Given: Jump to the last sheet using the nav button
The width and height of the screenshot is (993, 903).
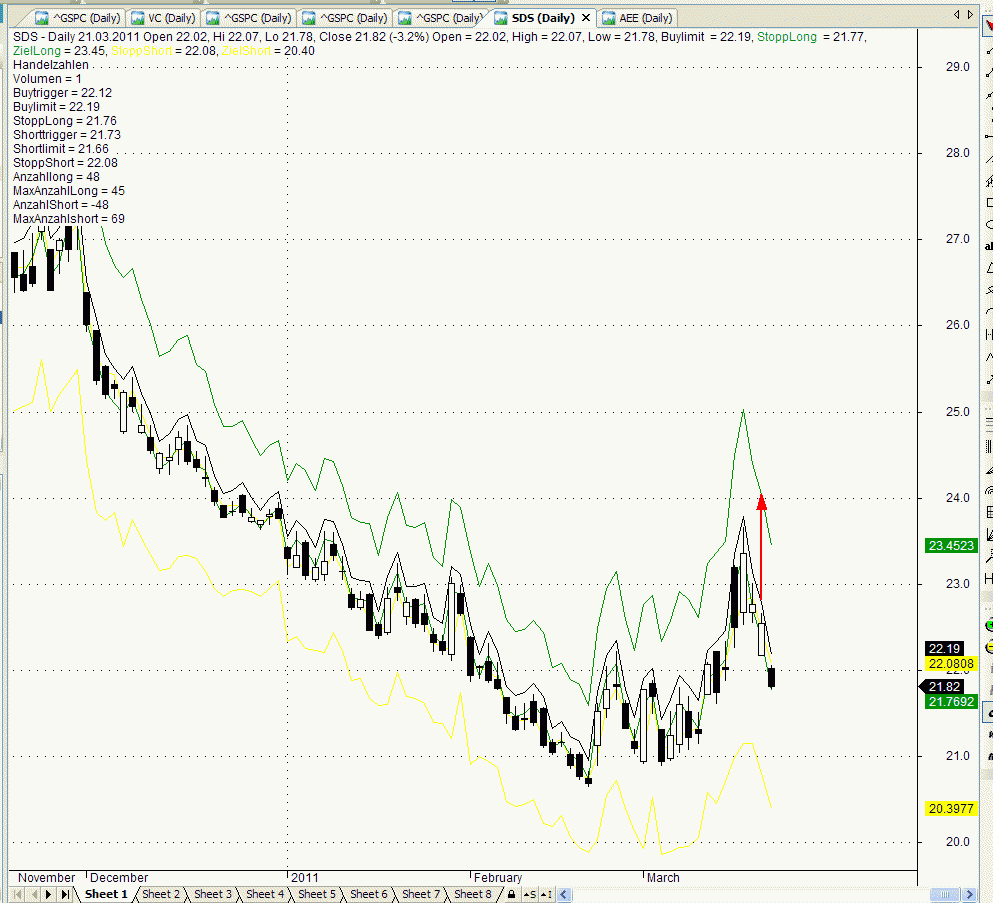Looking at the screenshot, I should point(65,895).
